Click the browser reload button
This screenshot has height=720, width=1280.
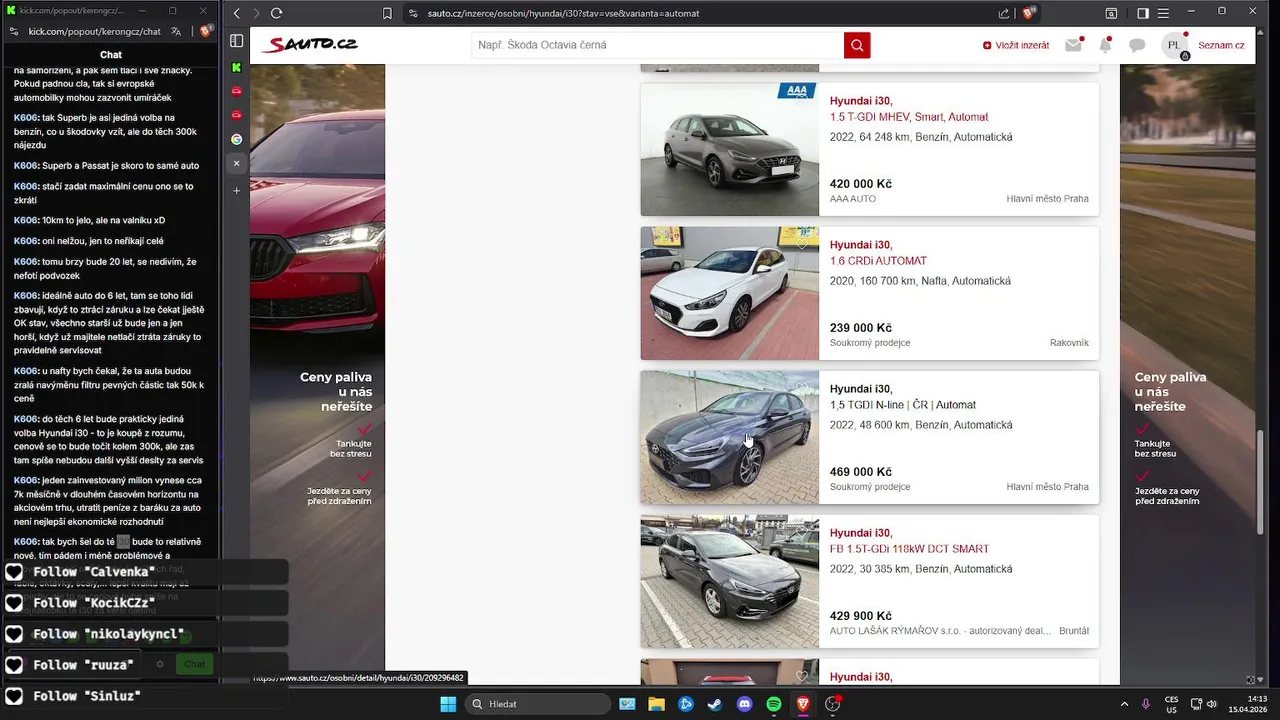276,13
